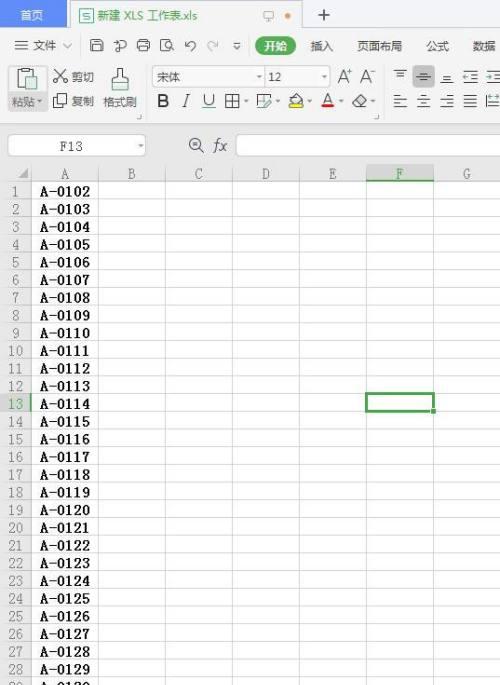Viewport: 500px width, 685px height.
Task: Click the 粘贴 paste button
Action: [x=27, y=89]
